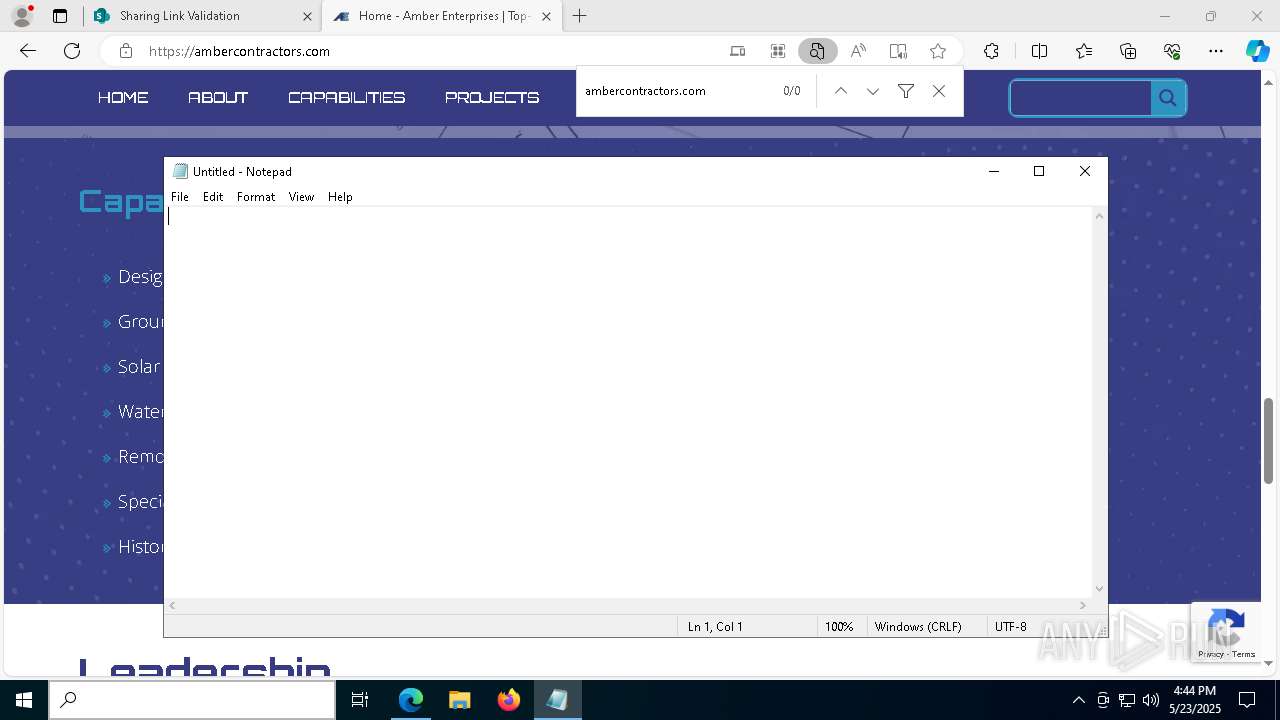Start Read aloud from address bar
Viewport: 1280px width, 720px height.
pos(858,51)
